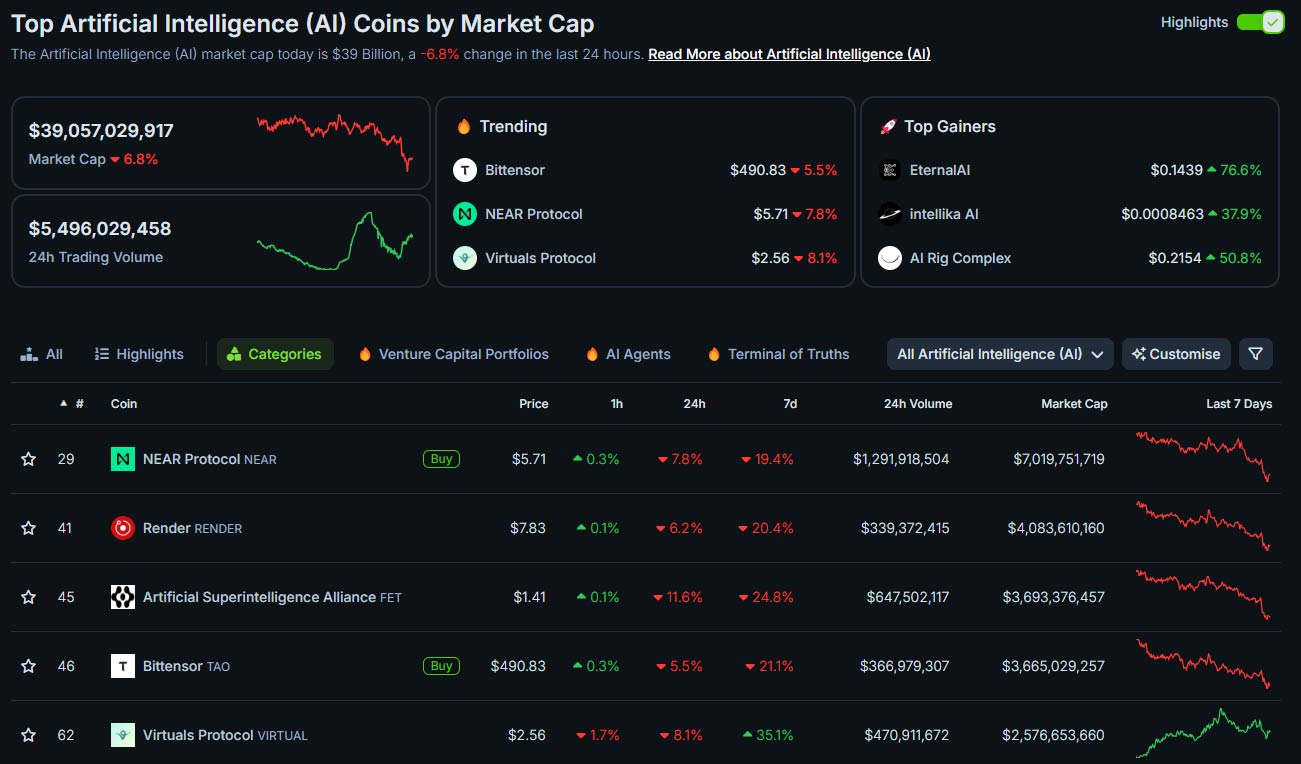Star Virtuals Protocol as a favorite
Image resolution: width=1301 pixels, height=764 pixels.
click(x=28, y=735)
